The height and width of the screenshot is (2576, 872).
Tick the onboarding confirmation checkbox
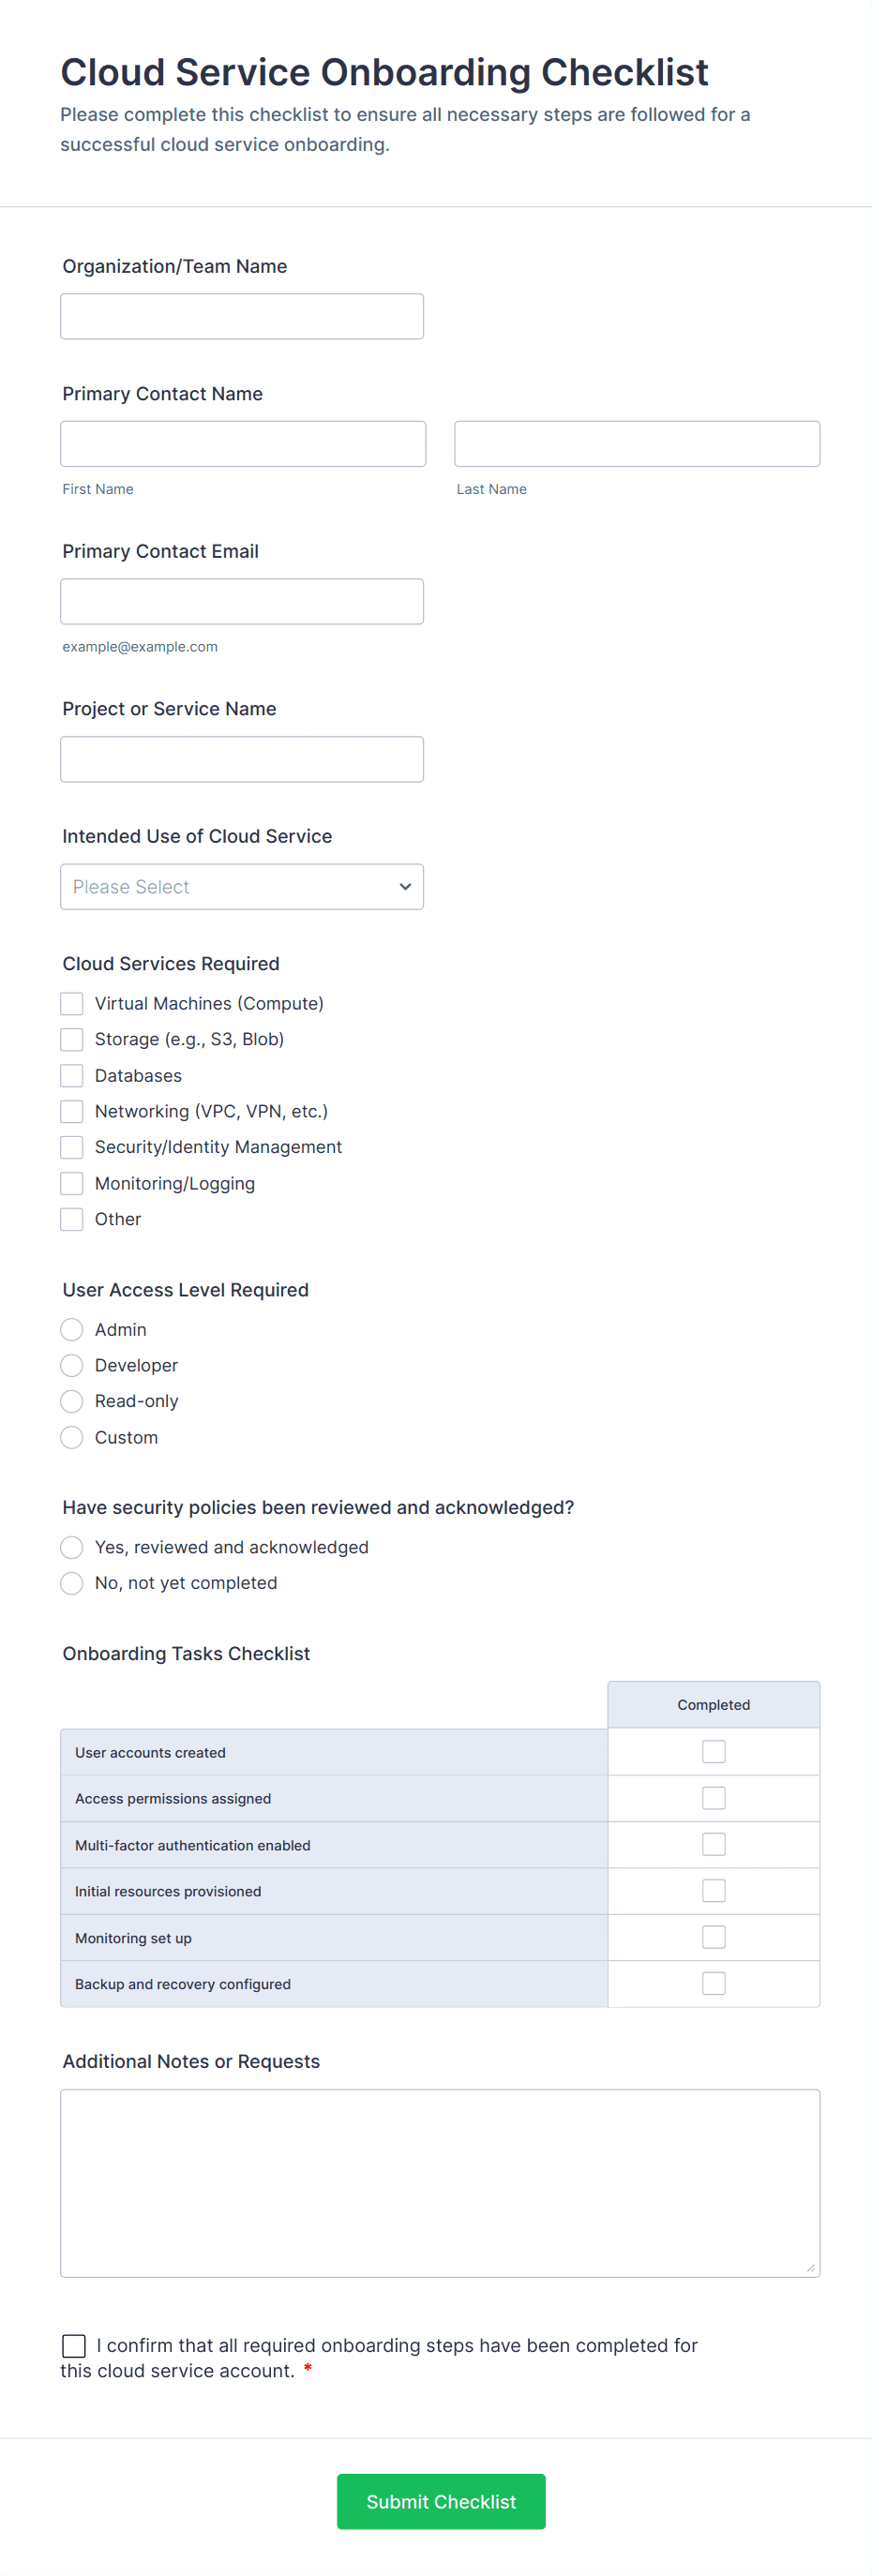click(74, 2345)
